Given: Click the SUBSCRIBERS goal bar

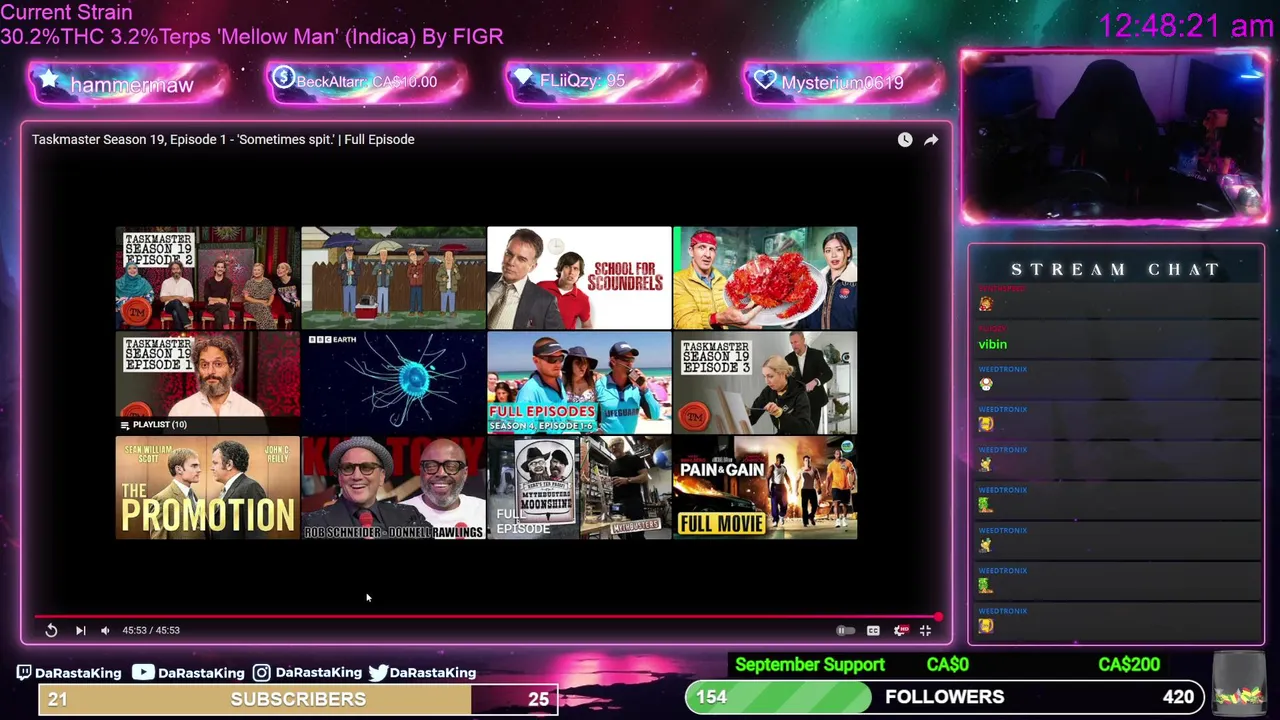Looking at the screenshot, I should [x=298, y=699].
